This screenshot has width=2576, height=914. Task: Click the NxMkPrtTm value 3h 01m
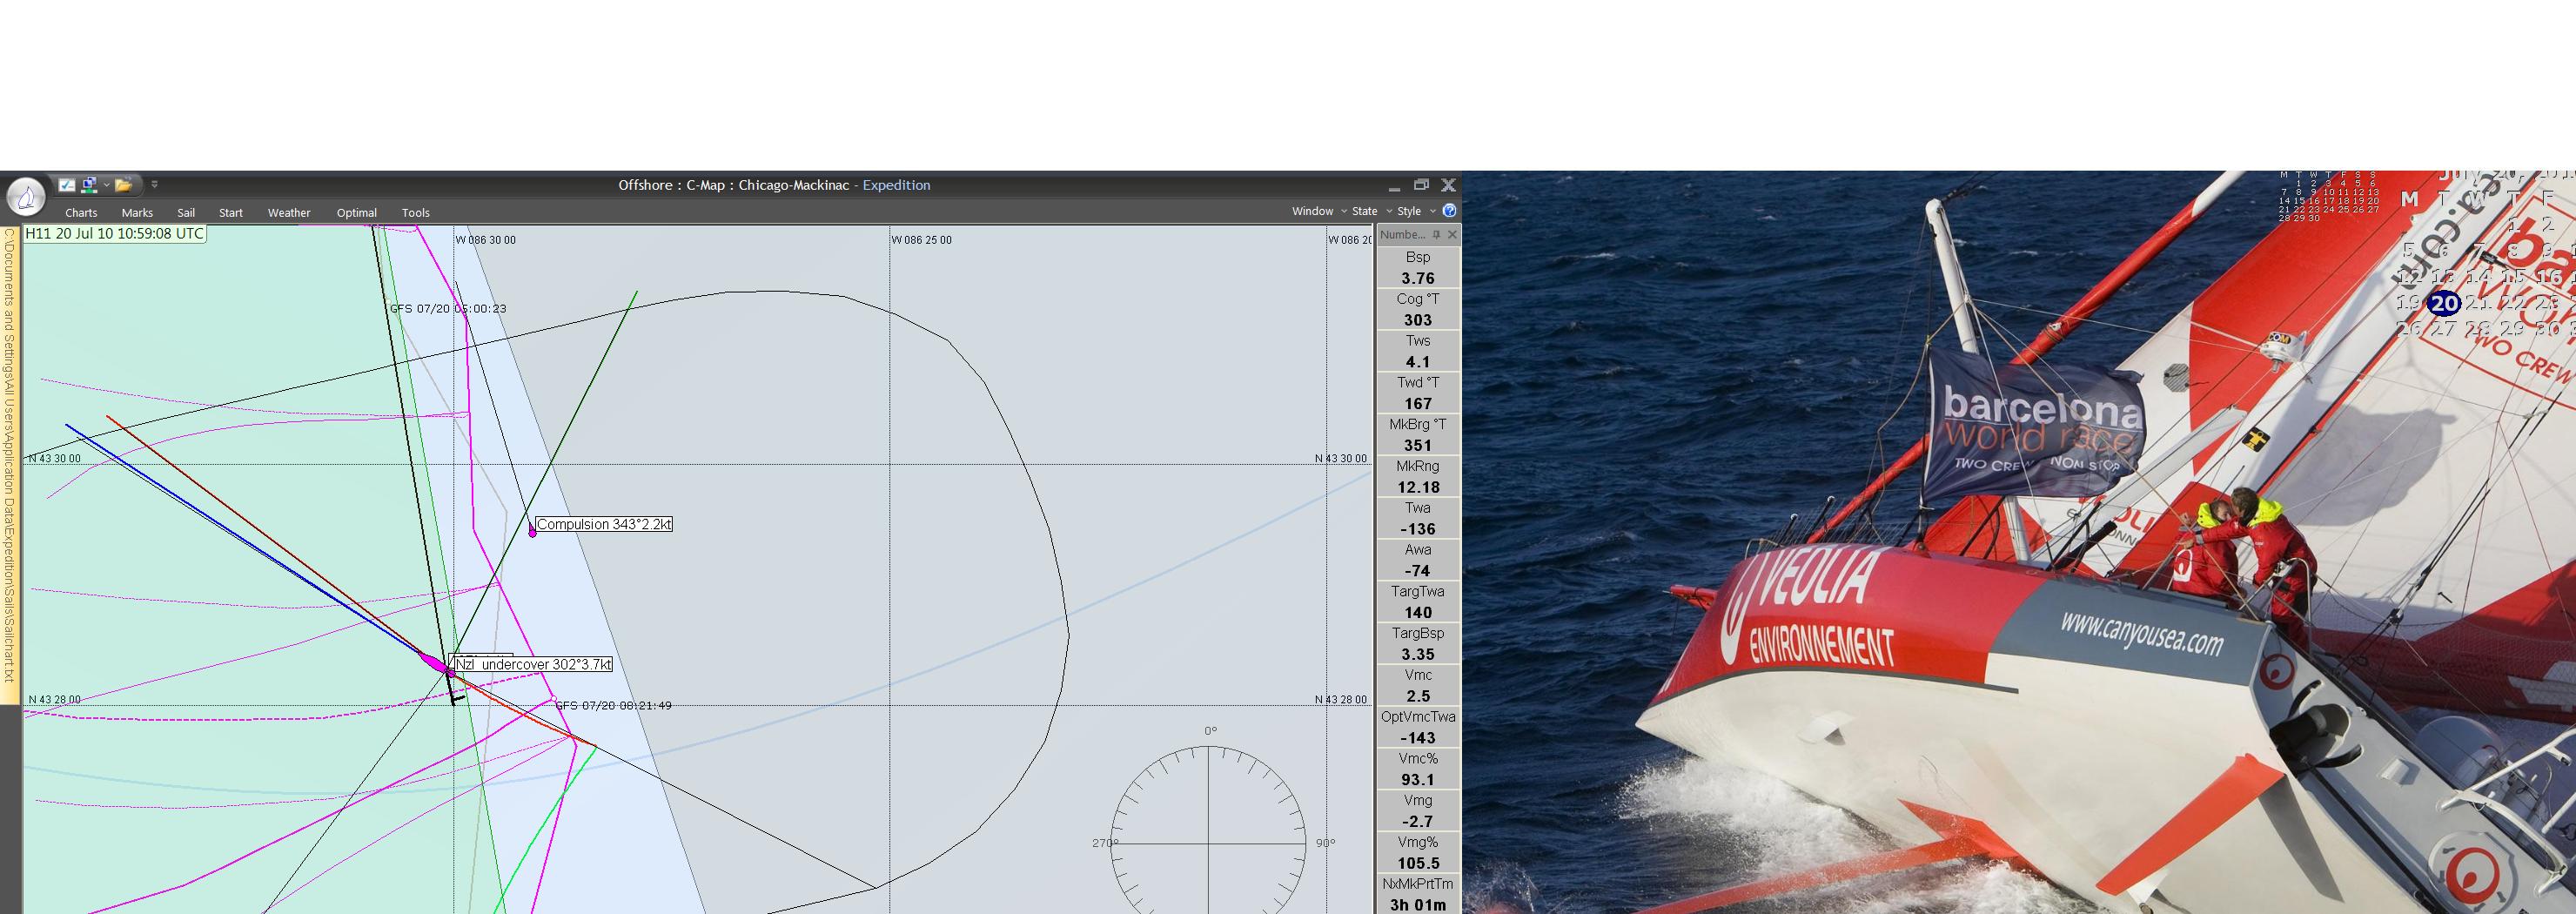(x=1418, y=905)
